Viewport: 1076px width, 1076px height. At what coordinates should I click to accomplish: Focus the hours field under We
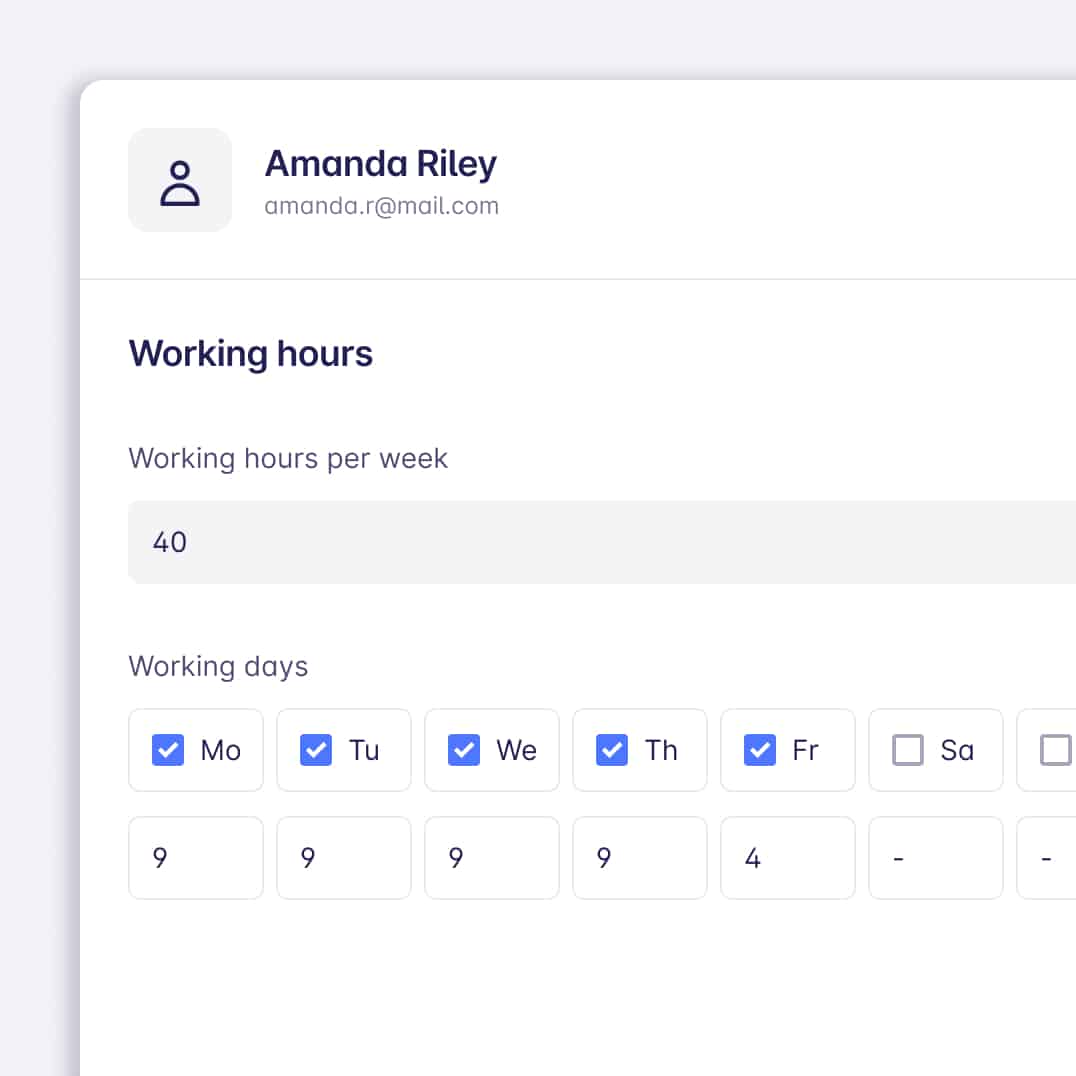pos(492,858)
